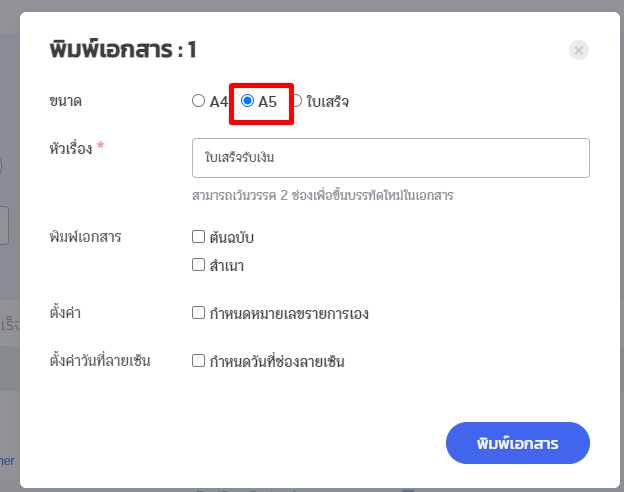The width and height of the screenshot is (624, 492).
Task: Tick the สำเนา checkbox
Action: click(x=199, y=265)
